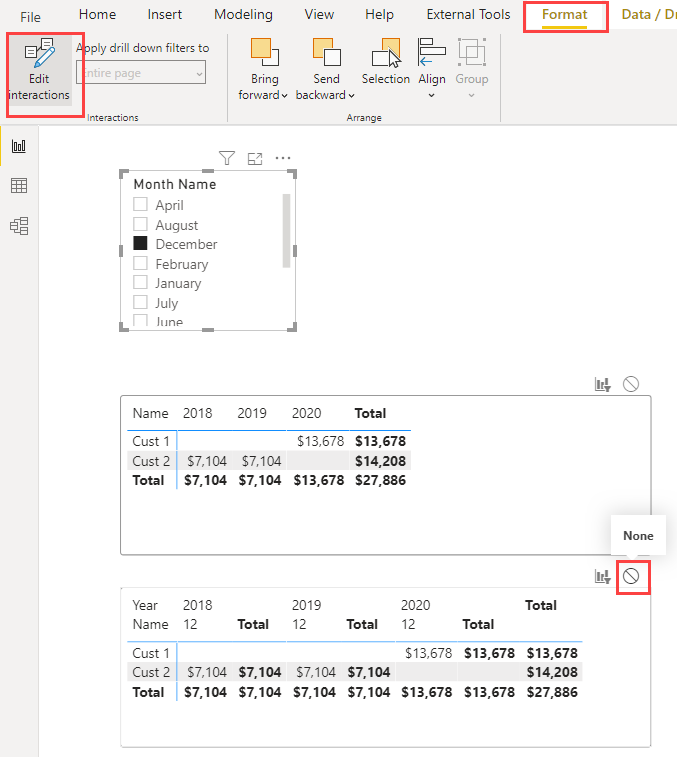Enable focus mode on slicer
Screen dimensions: 677x757
[x=255, y=158]
